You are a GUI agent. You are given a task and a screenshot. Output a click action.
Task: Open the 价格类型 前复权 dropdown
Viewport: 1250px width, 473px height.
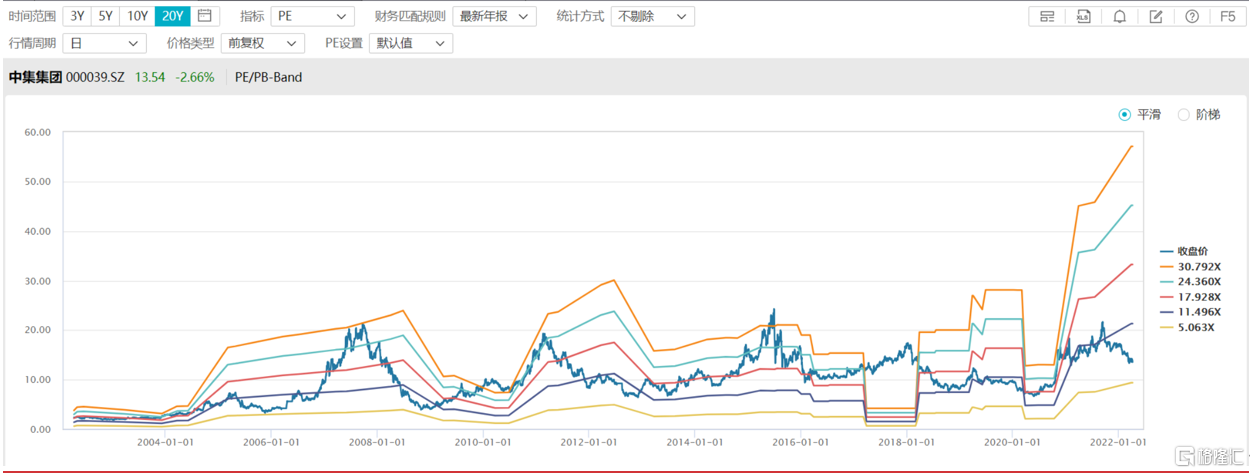coord(262,43)
